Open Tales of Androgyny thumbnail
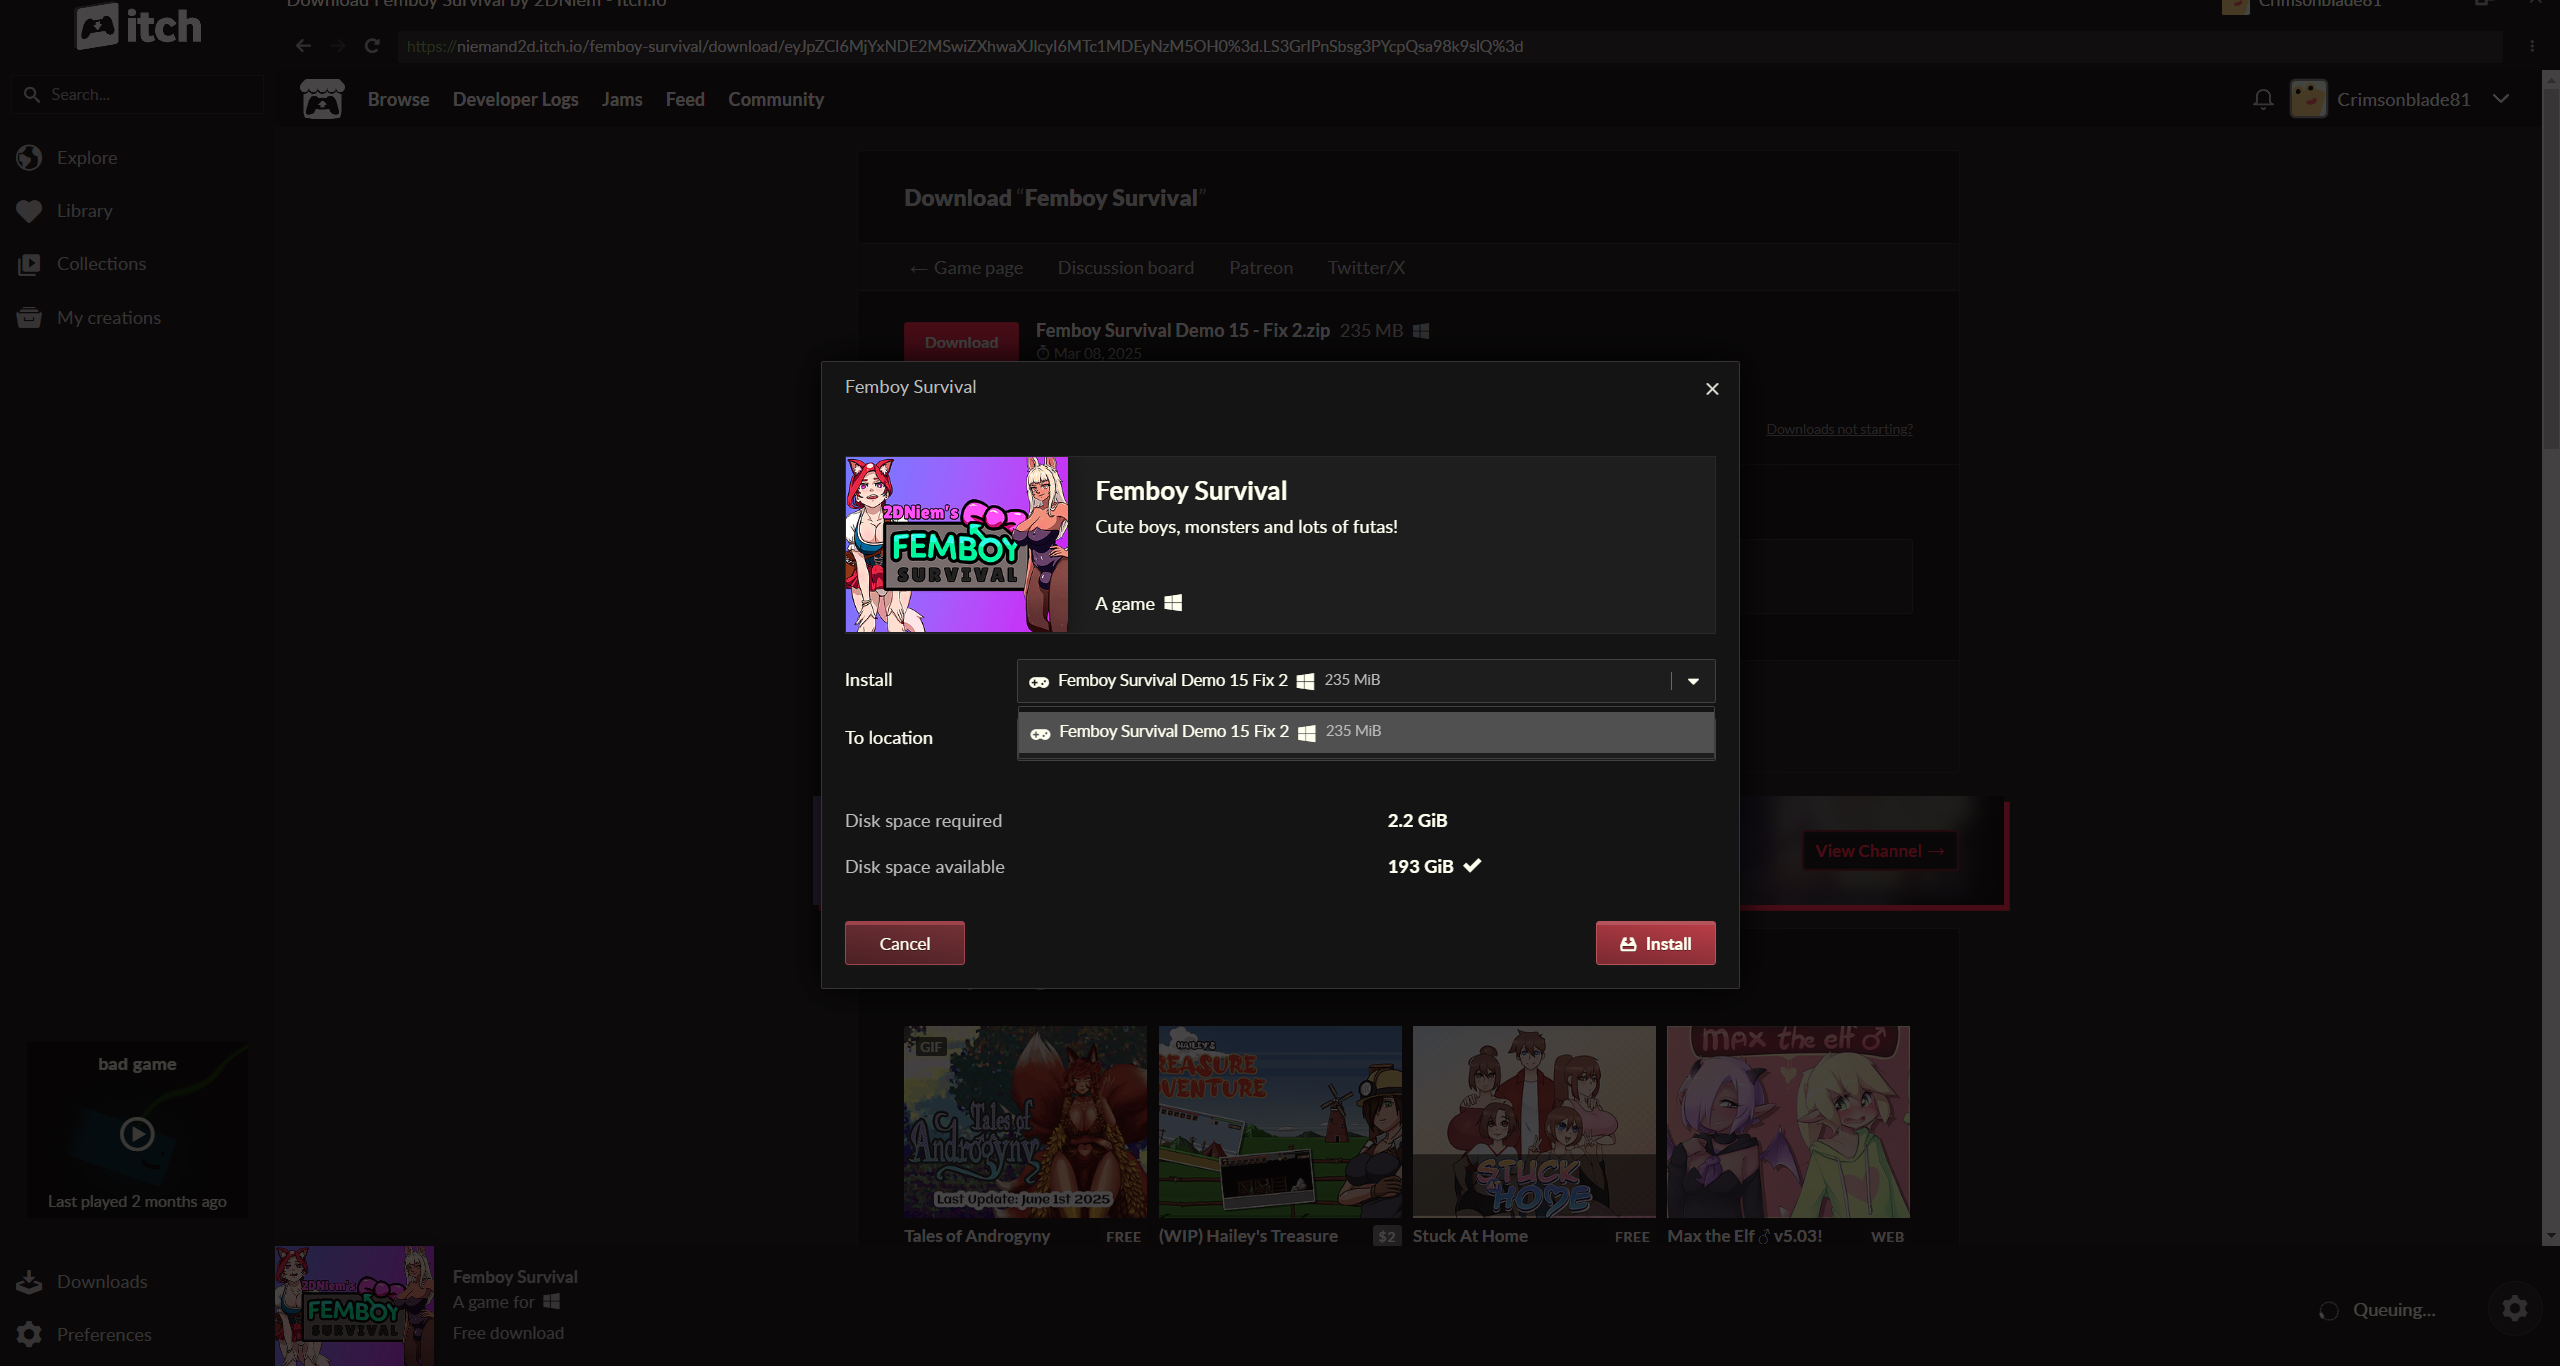Image resolution: width=2560 pixels, height=1366 pixels. click(1025, 1122)
